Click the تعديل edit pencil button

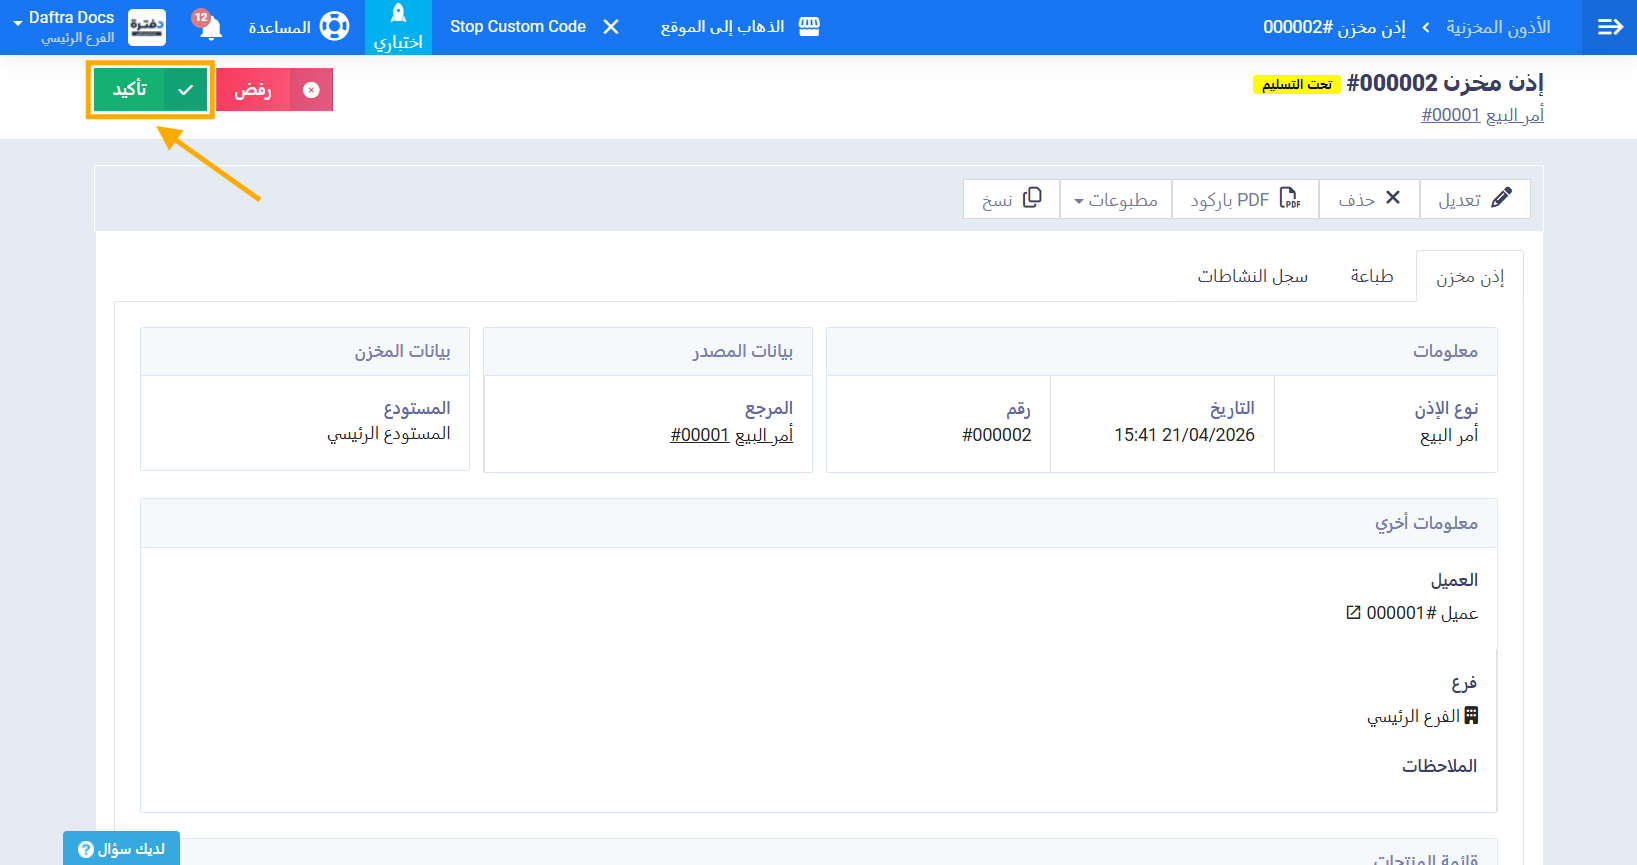[1474, 200]
